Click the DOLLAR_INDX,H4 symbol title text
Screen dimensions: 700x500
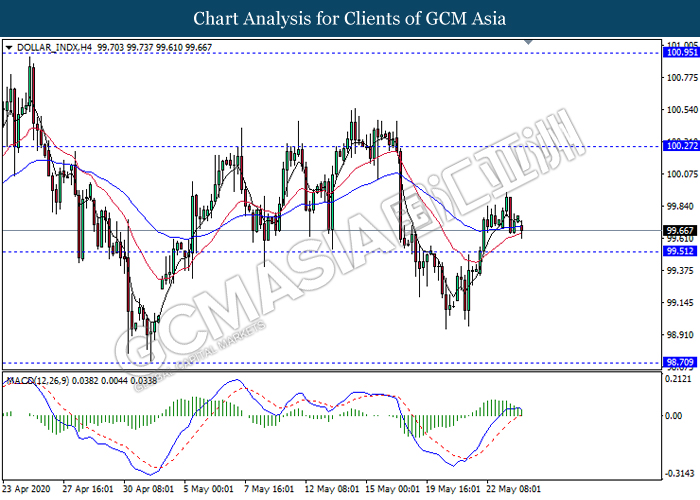click(54, 47)
